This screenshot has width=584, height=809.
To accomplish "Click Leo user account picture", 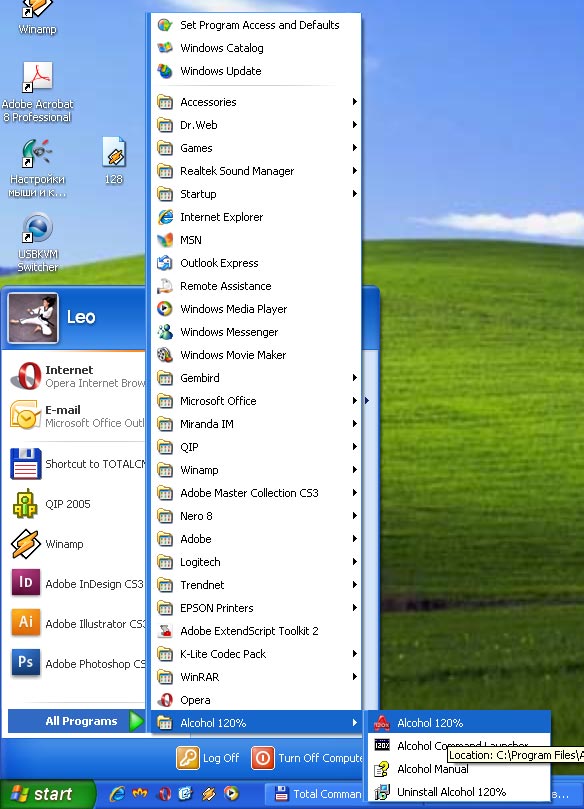I will pos(34,317).
